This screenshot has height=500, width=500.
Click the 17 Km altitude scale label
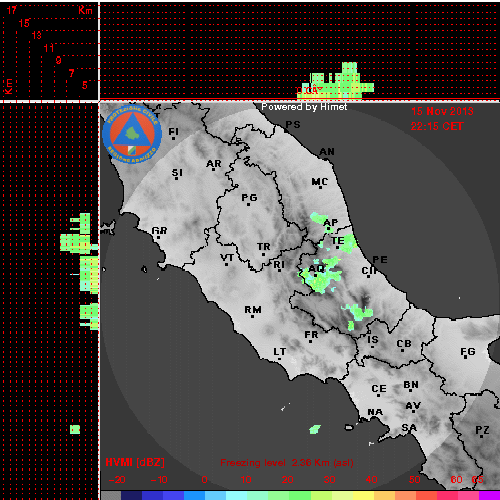[x=12, y=10]
